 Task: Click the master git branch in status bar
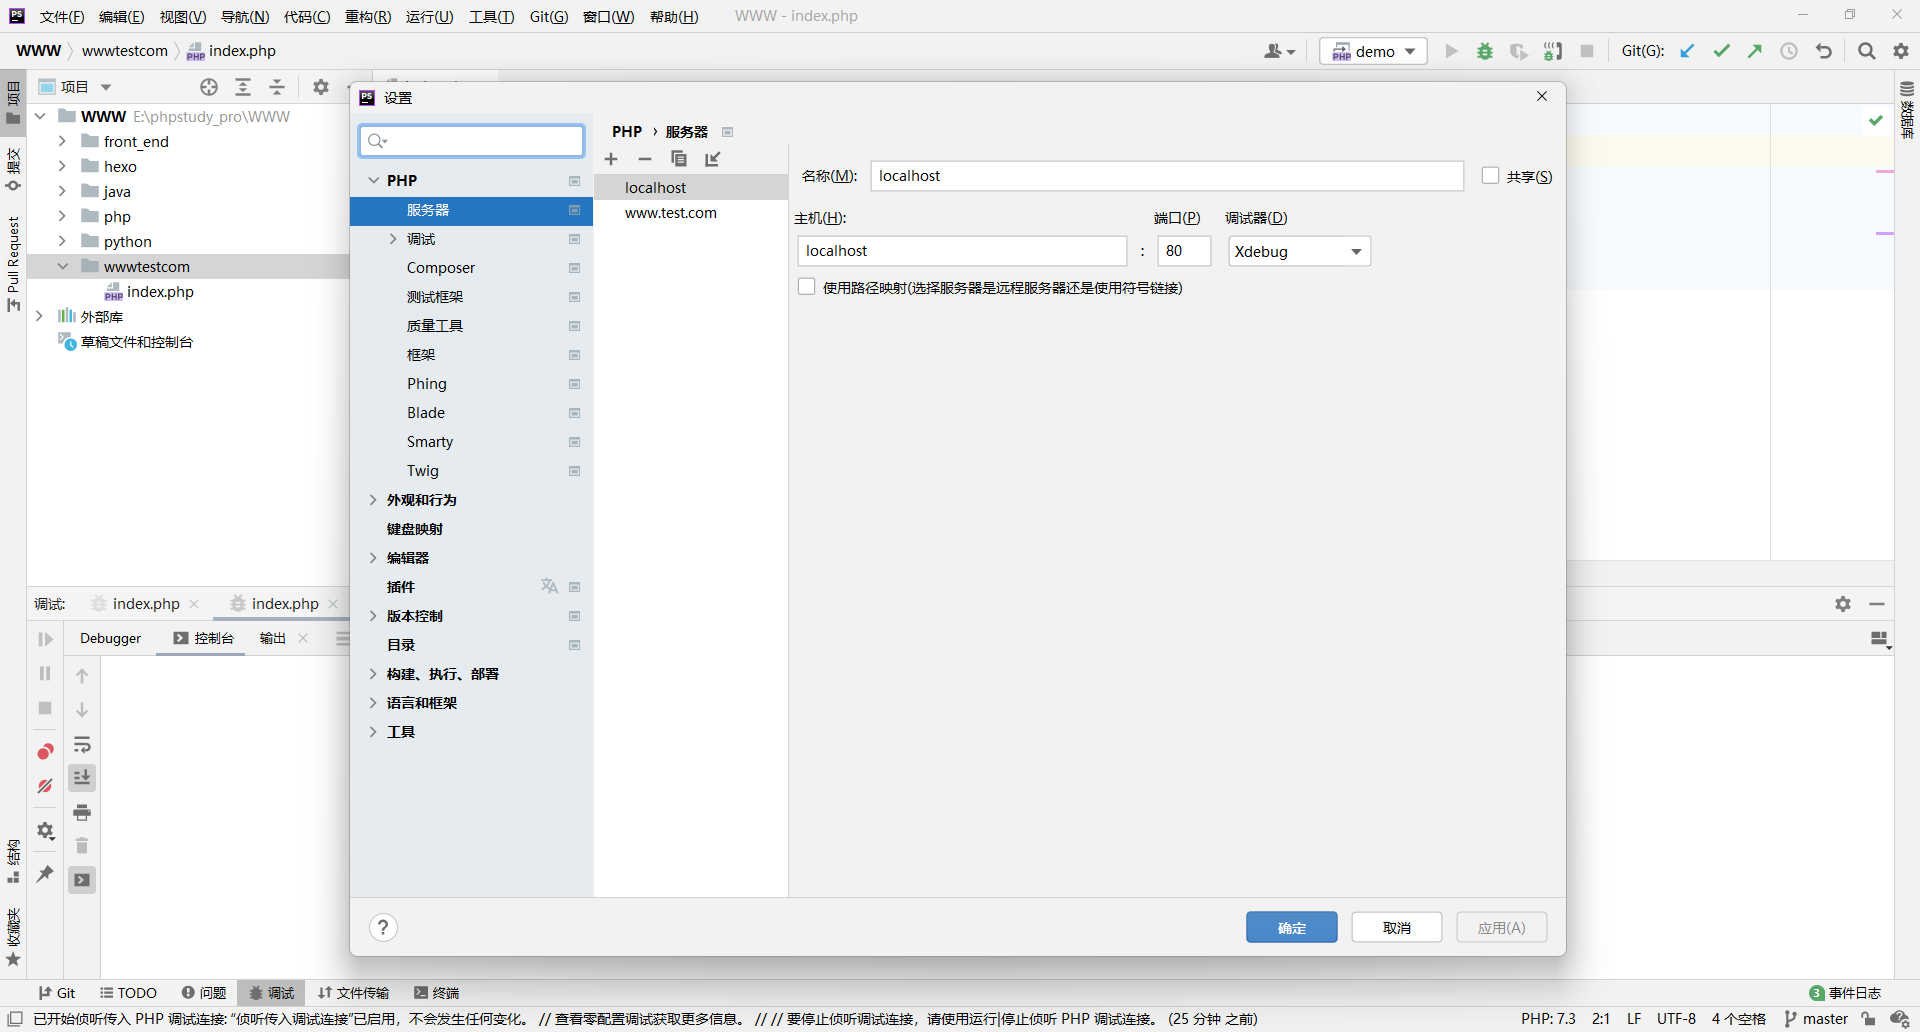[1816, 1019]
